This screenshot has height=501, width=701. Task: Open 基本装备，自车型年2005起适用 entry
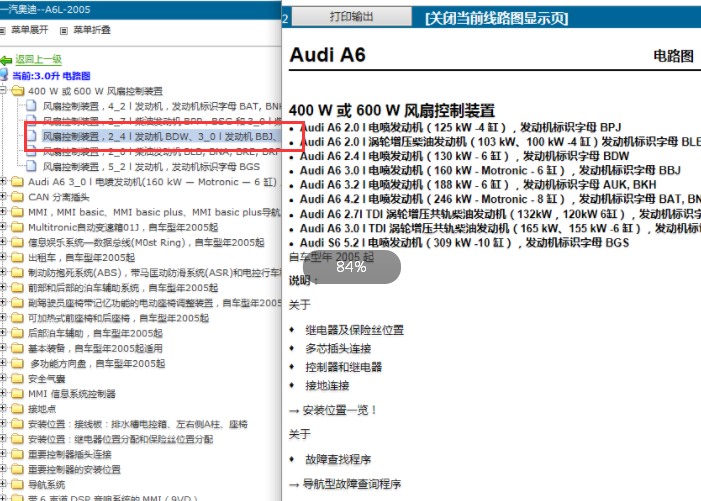click(x=95, y=348)
